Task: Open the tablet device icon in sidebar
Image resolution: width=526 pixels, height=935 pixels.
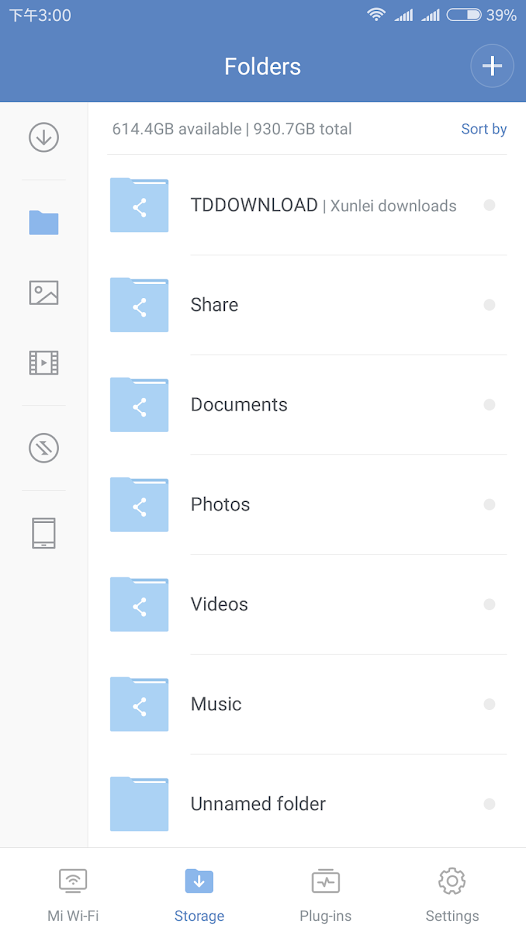Action: pos(44,533)
